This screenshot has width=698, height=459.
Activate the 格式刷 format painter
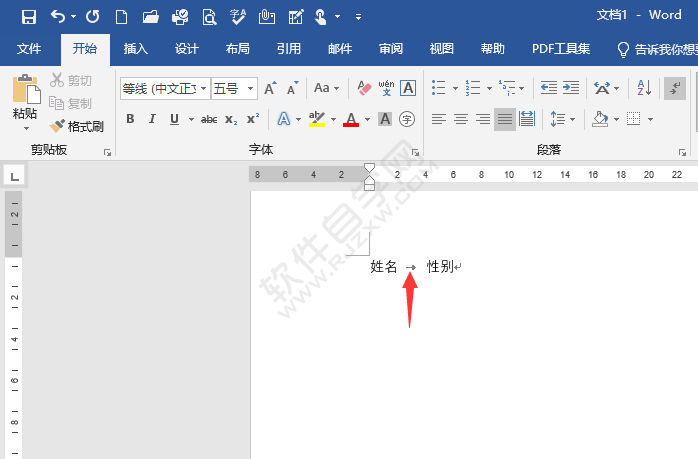click(77, 126)
